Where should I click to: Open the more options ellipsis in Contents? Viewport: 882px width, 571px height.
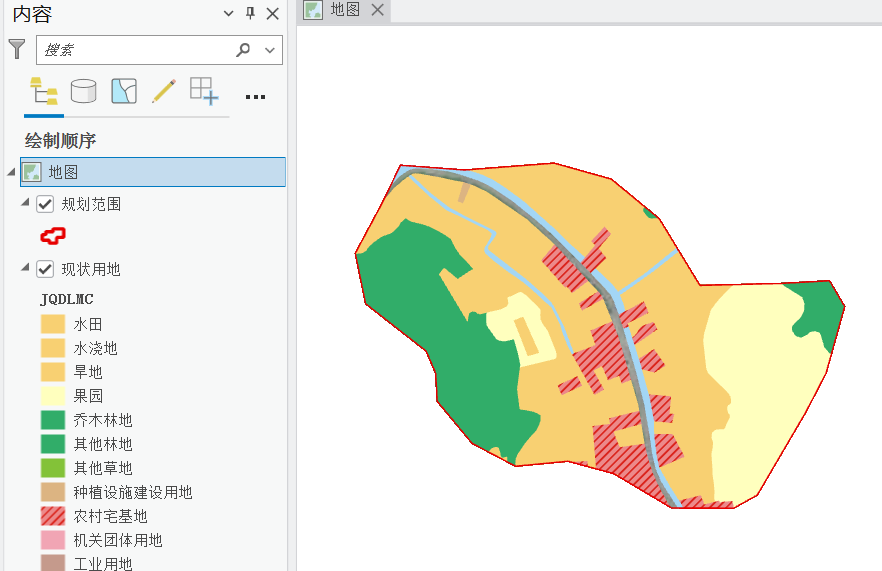(255, 97)
